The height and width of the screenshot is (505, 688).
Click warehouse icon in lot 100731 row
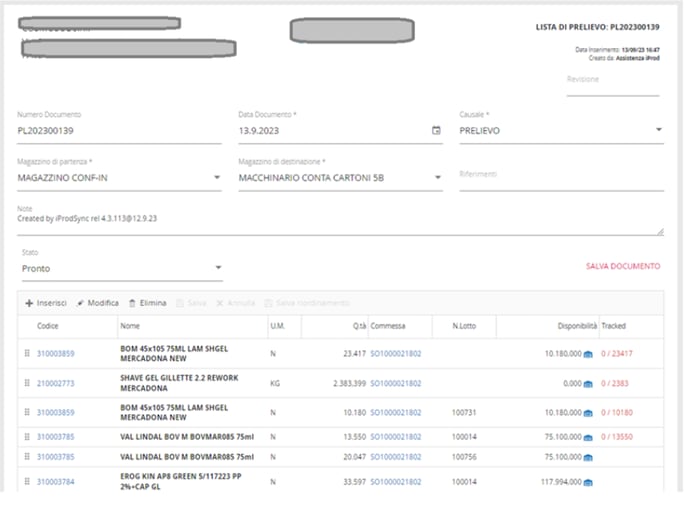coord(588,413)
